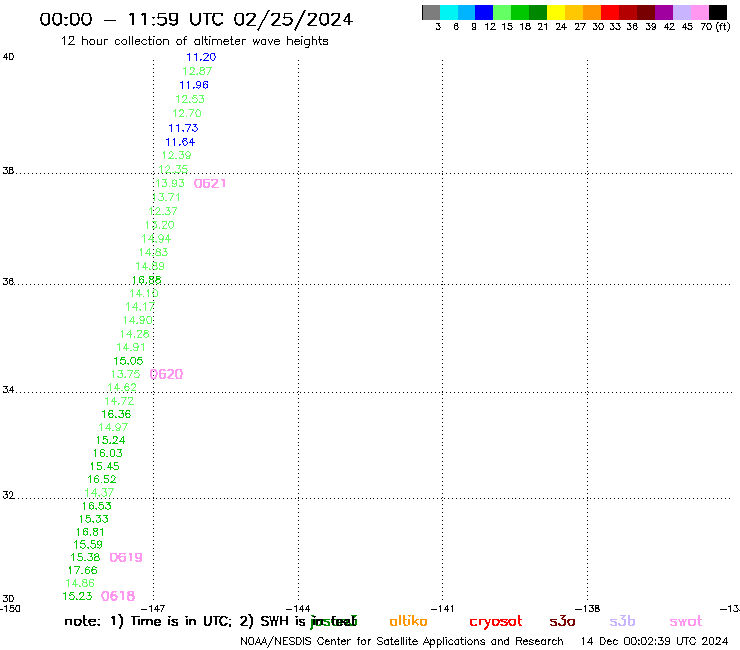
Task: Click the green value 16.36
Action: [116, 414]
